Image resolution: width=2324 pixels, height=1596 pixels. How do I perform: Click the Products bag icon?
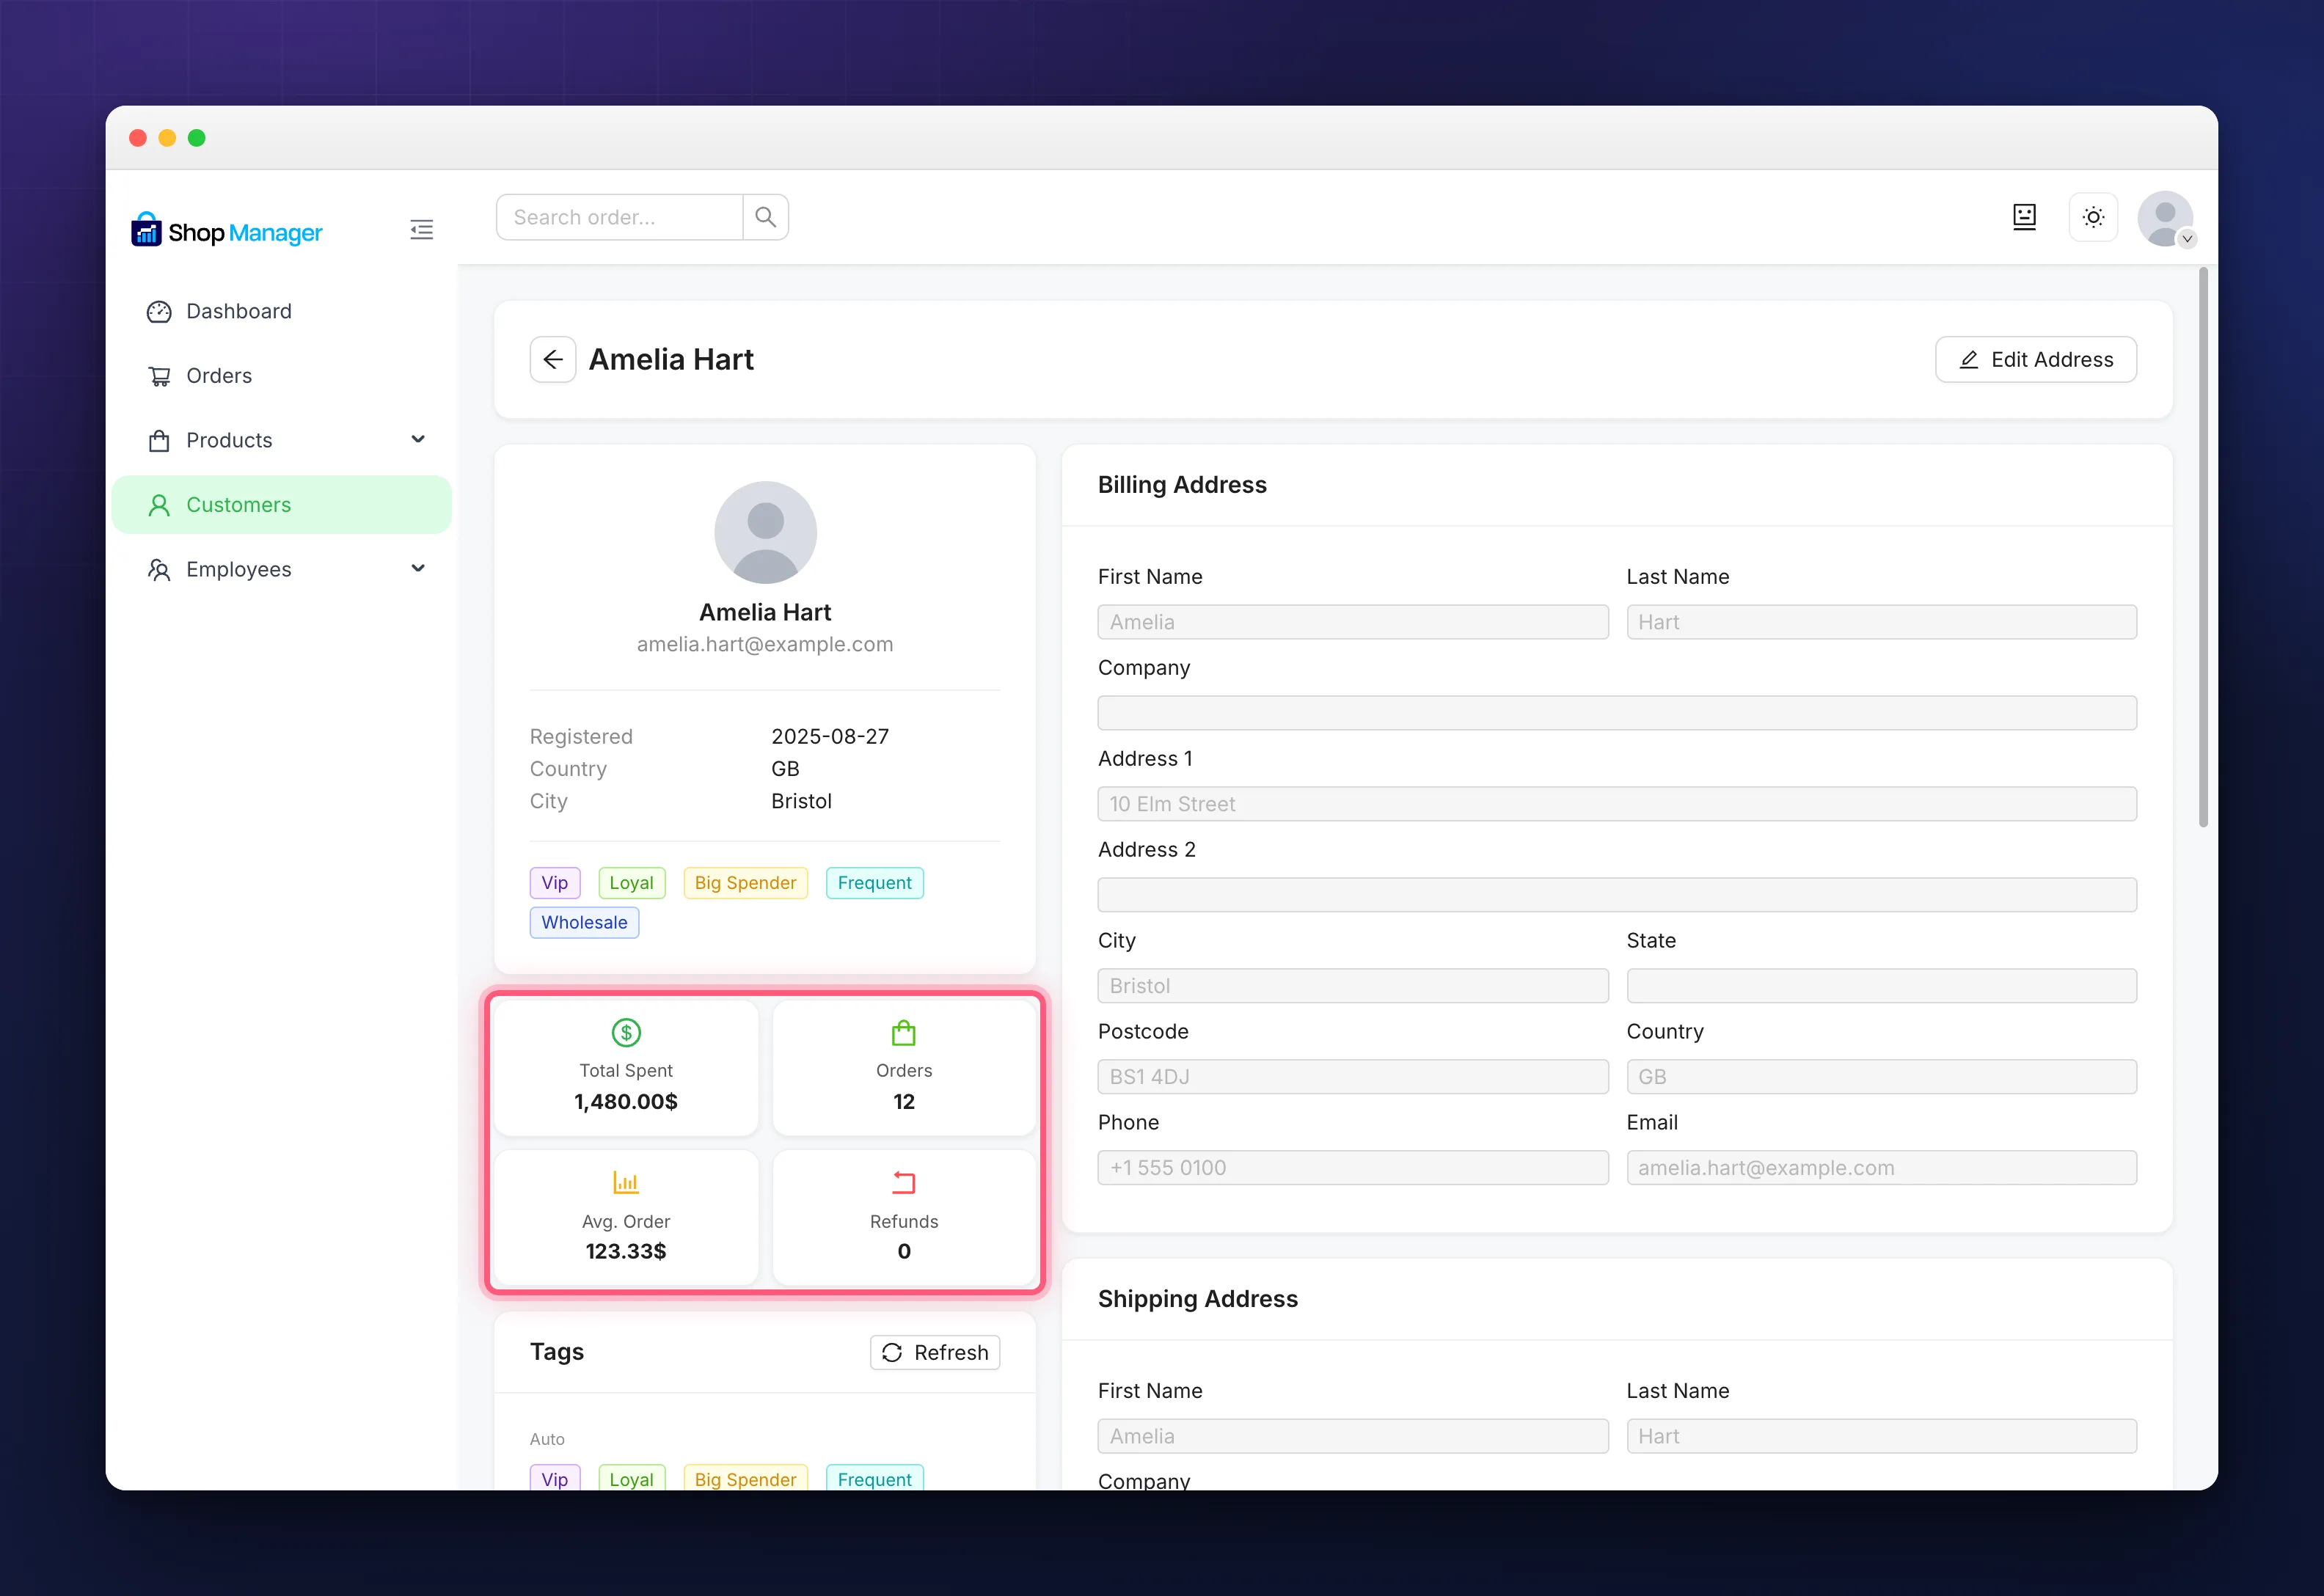coord(159,441)
